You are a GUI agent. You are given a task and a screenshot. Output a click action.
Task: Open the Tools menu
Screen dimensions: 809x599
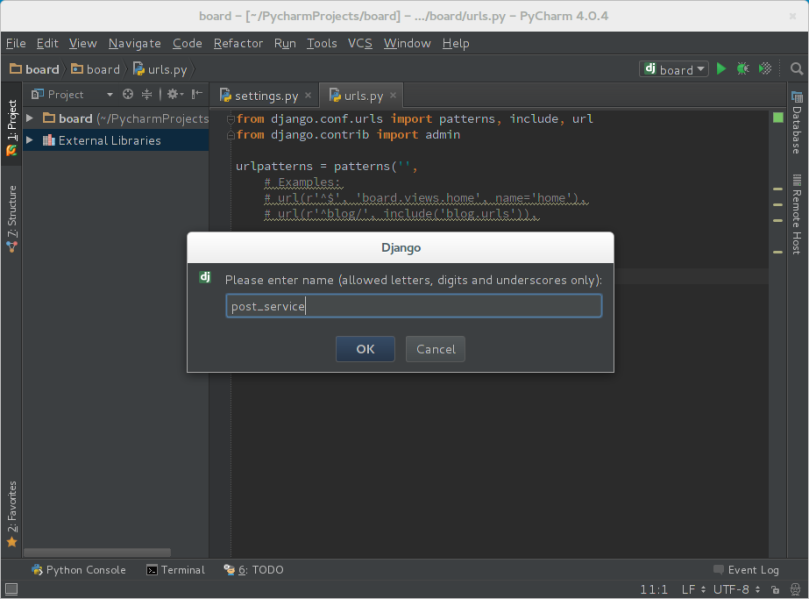[x=322, y=43]
